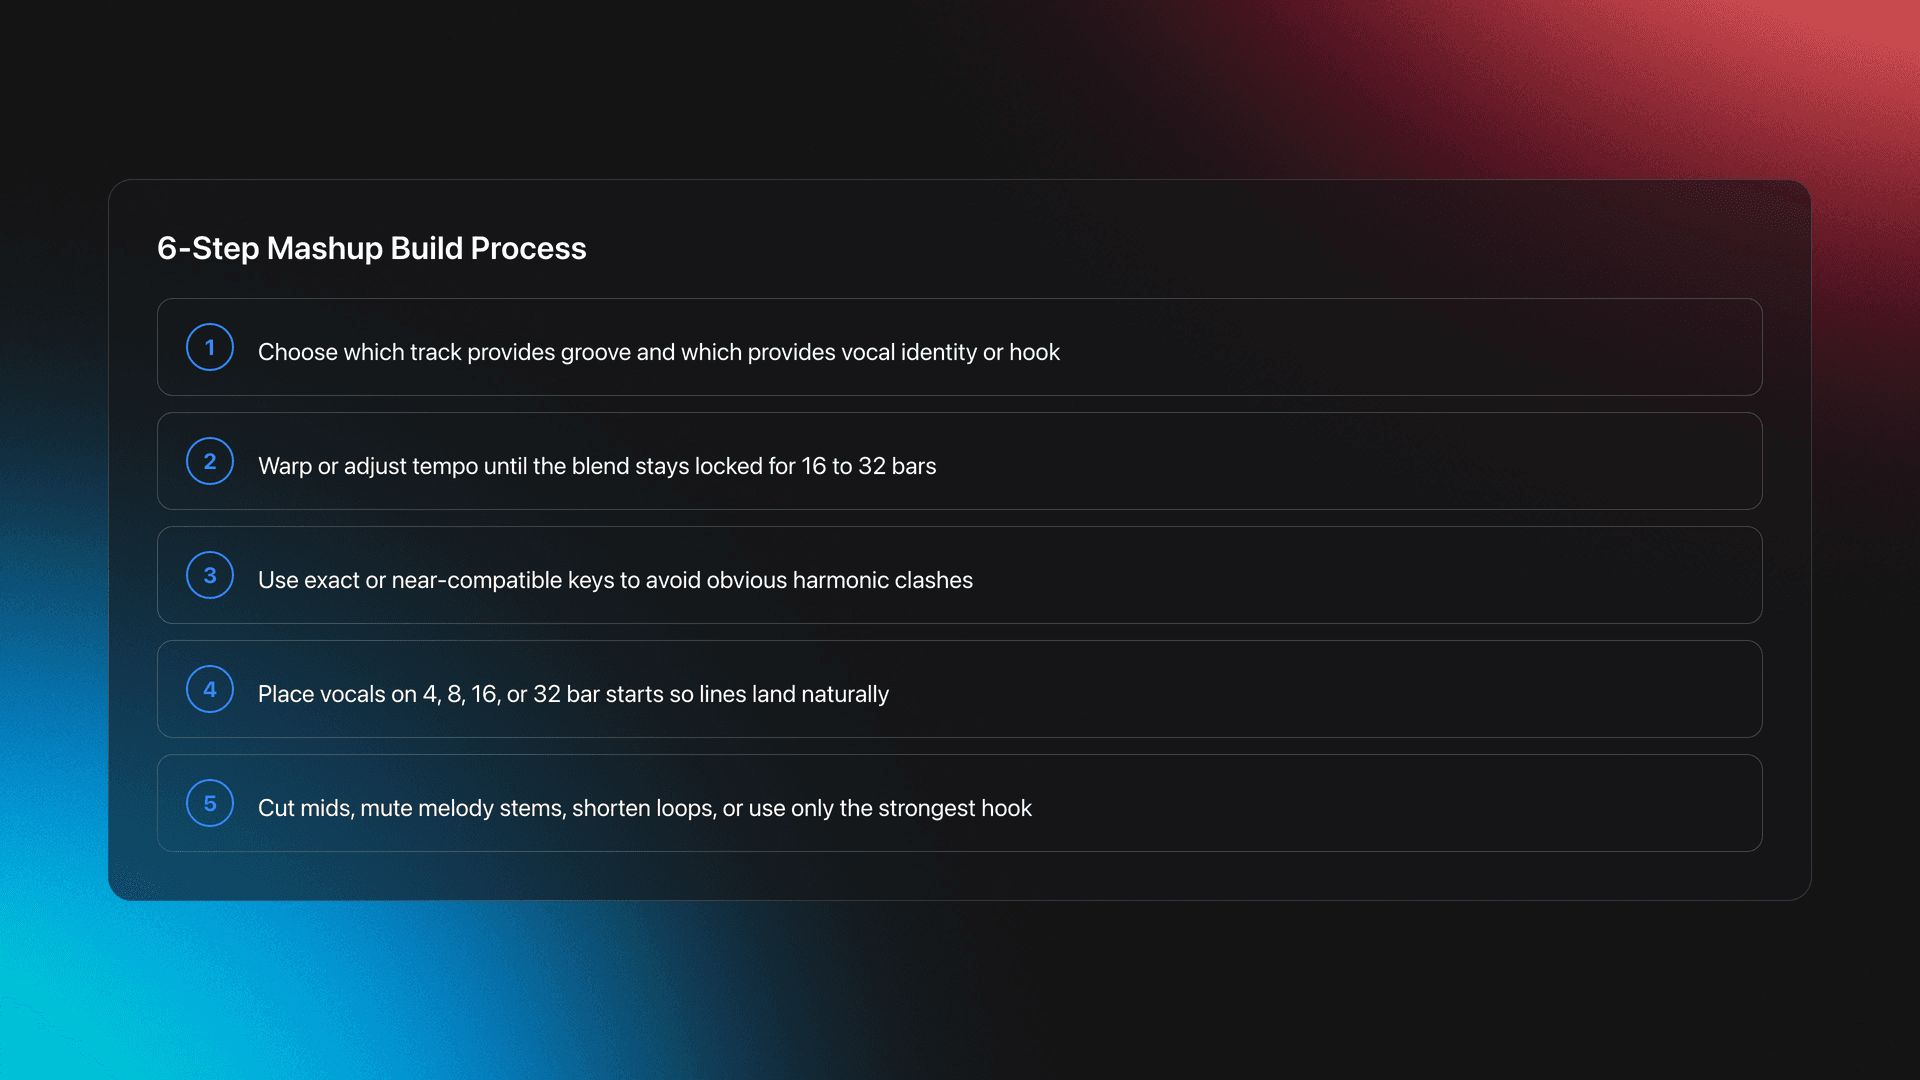Click 'Place vocals on 4, 8, 16' text
The width and height of the screenshot is (1920, 1080).
click(378, 694)
